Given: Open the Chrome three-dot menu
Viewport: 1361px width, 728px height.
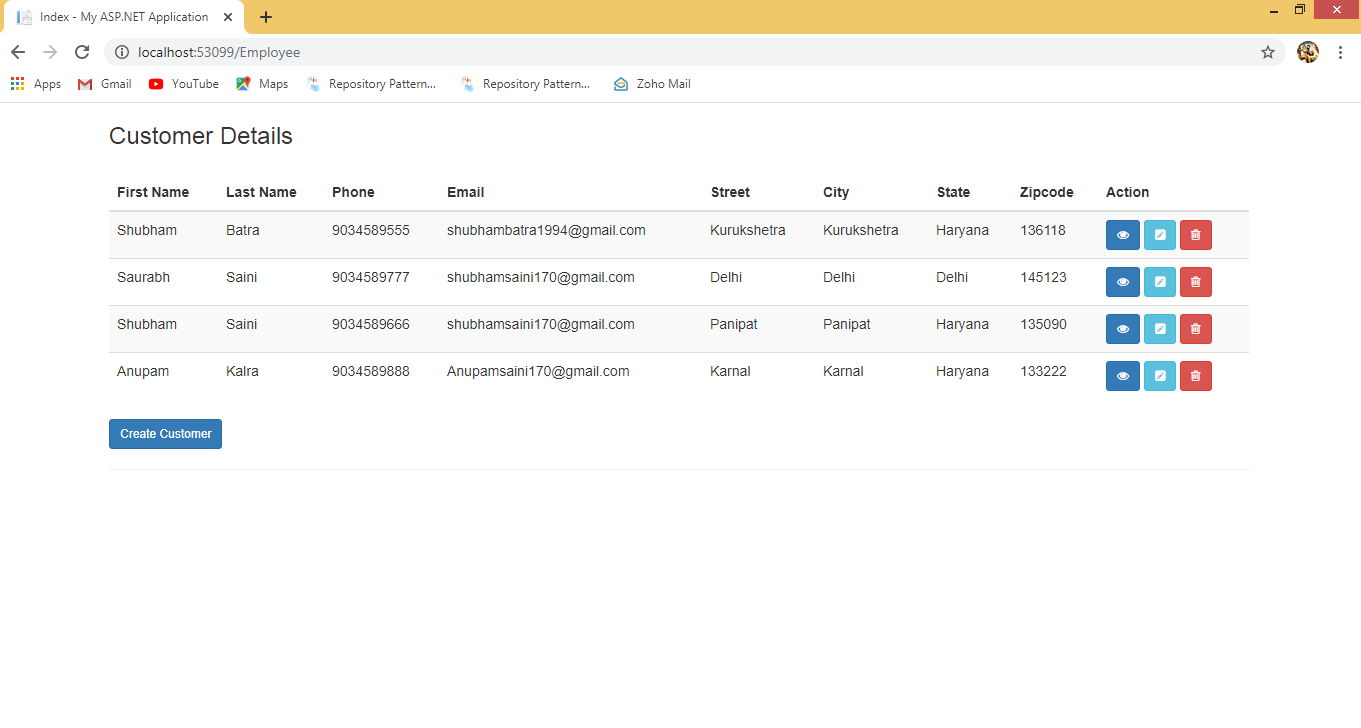Looking at the screenshot, I should tap(1340, 52).
